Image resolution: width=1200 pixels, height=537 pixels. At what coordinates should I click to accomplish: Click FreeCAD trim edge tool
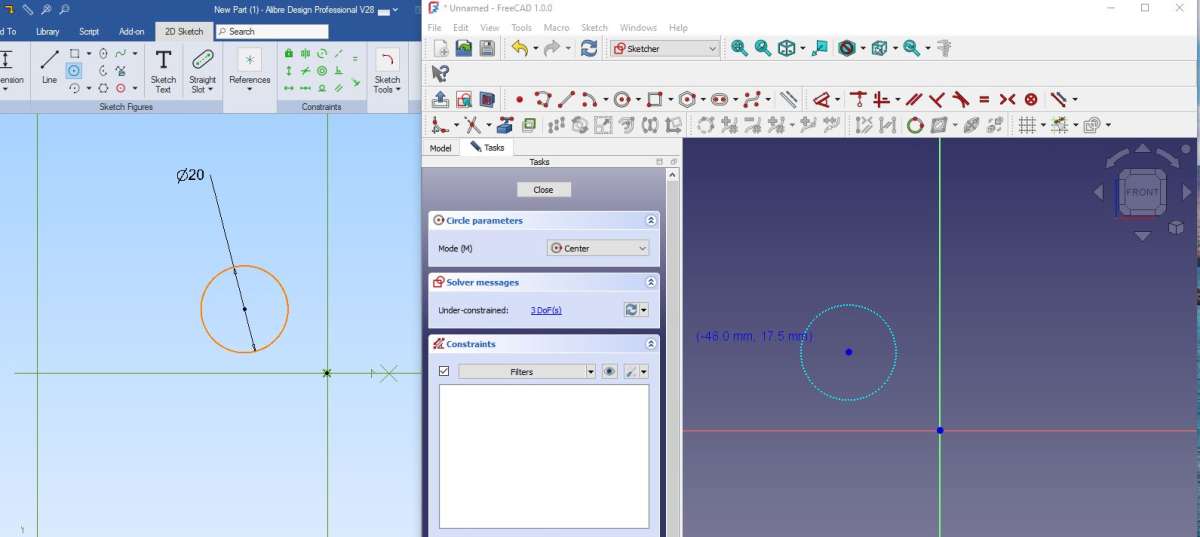click(472, 125)
